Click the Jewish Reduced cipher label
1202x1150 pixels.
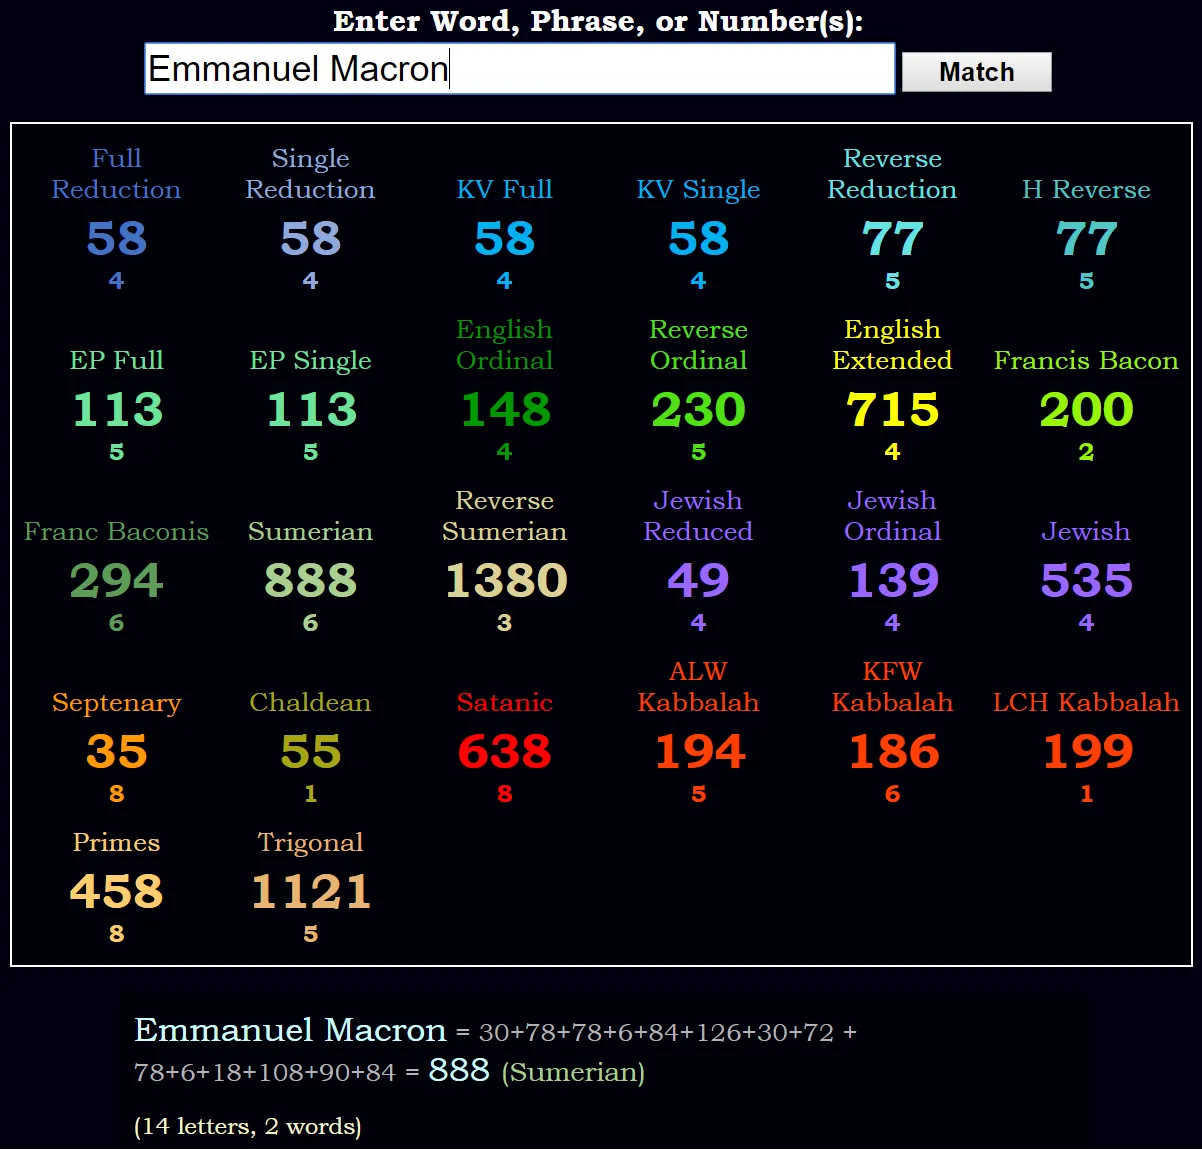coord(698,516)
